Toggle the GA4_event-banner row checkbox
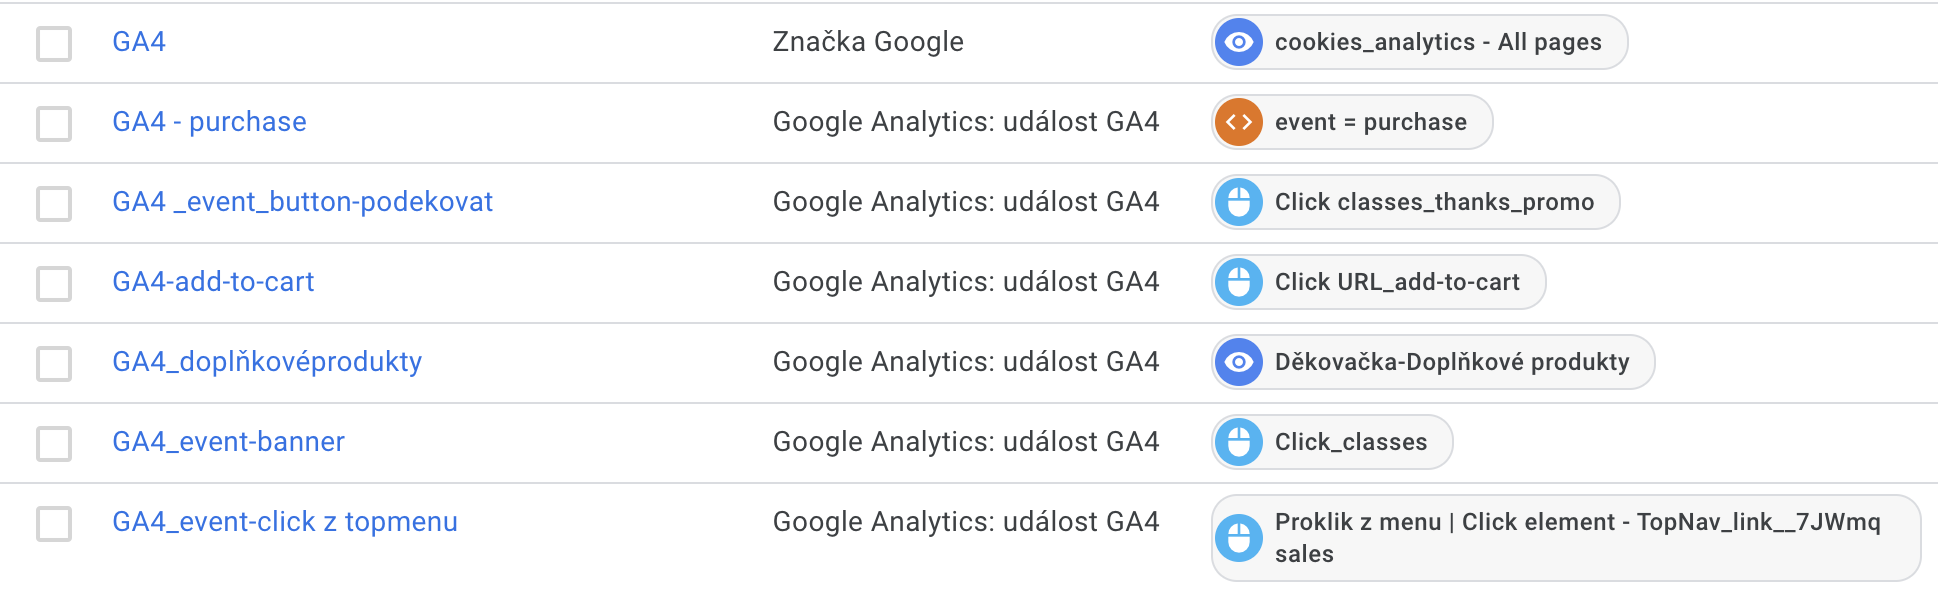Image resolution: width=1938 pixels, height=594 pixels. click(x=54, y=443)
